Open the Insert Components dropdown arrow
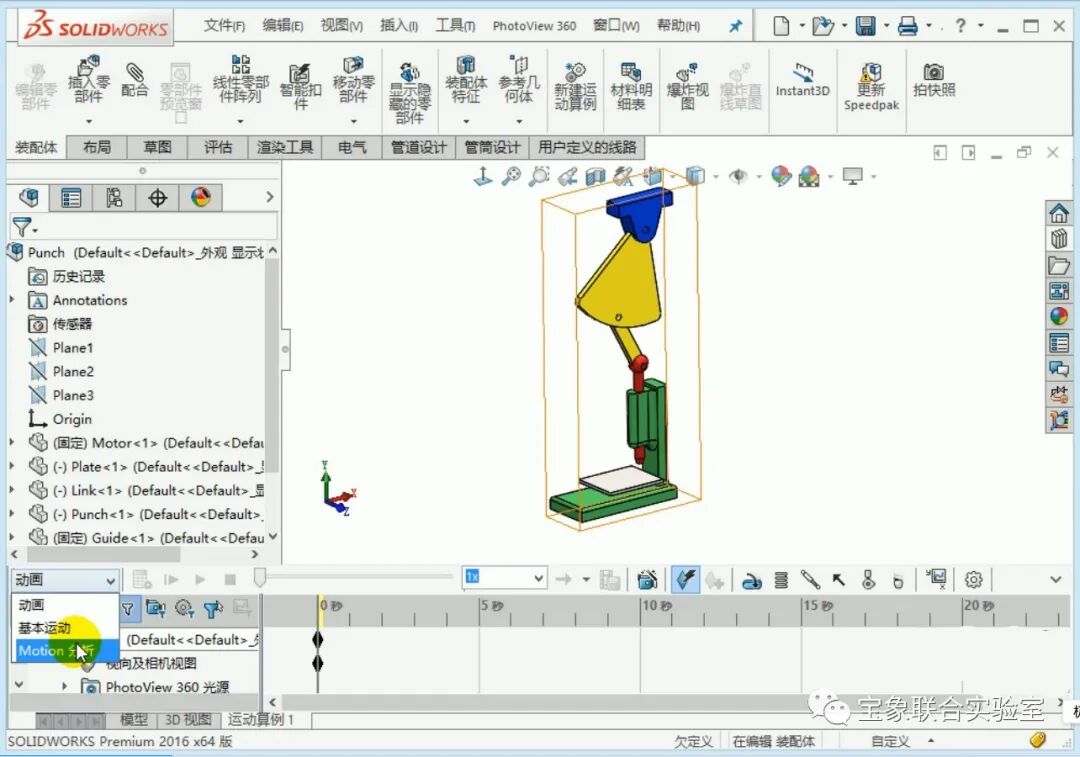This screenshot has height=757, width=1080. [88, 121]
